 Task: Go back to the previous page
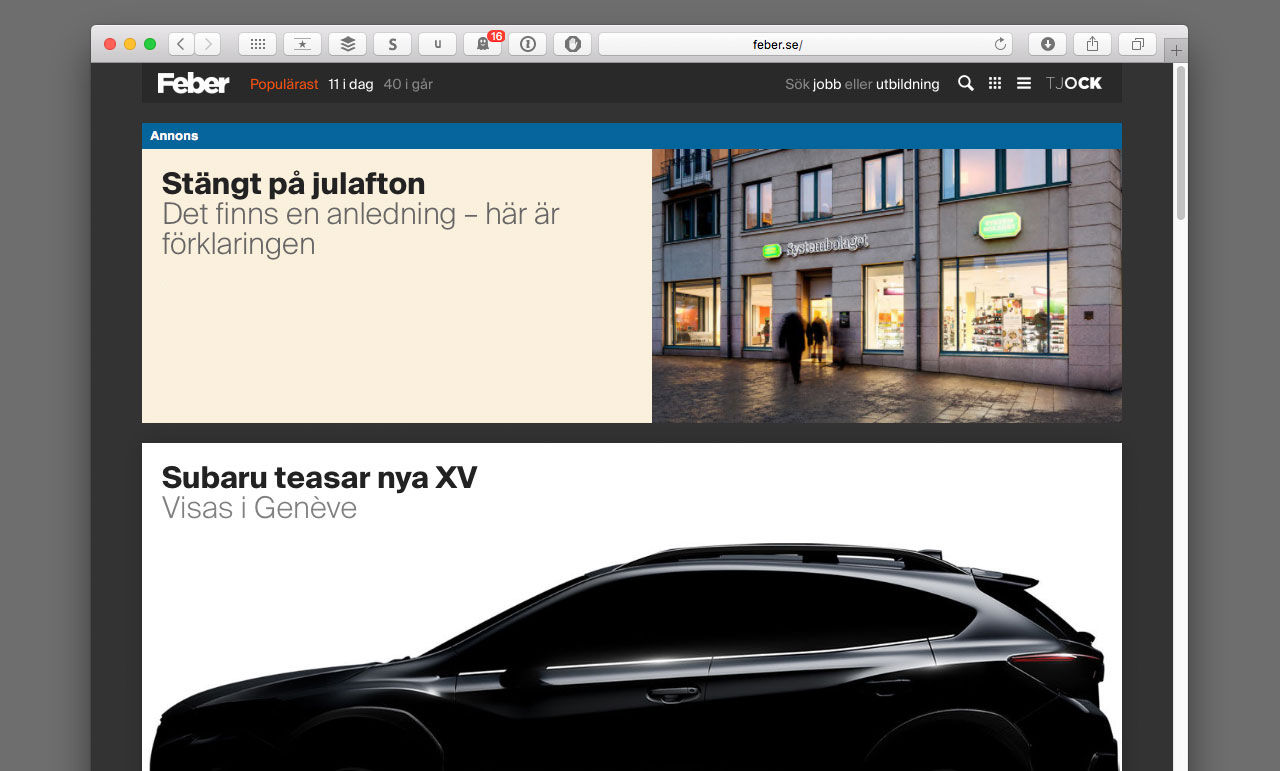[181, 44]
